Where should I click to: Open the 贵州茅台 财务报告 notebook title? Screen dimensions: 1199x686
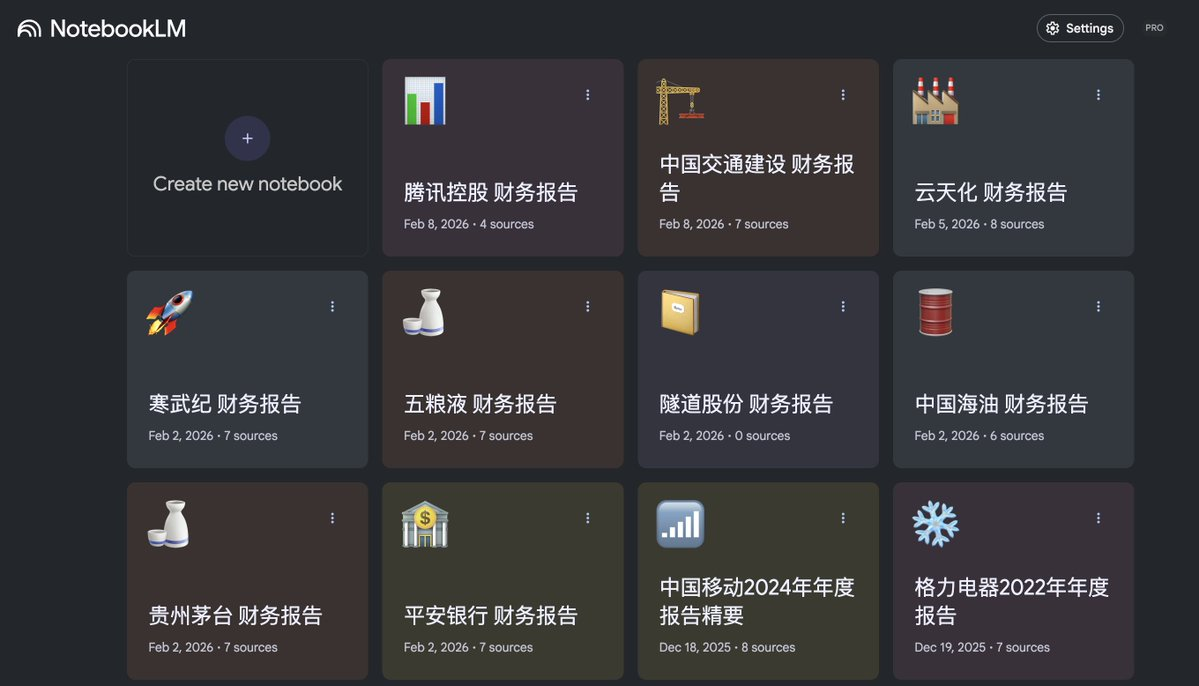click(235, 616)
